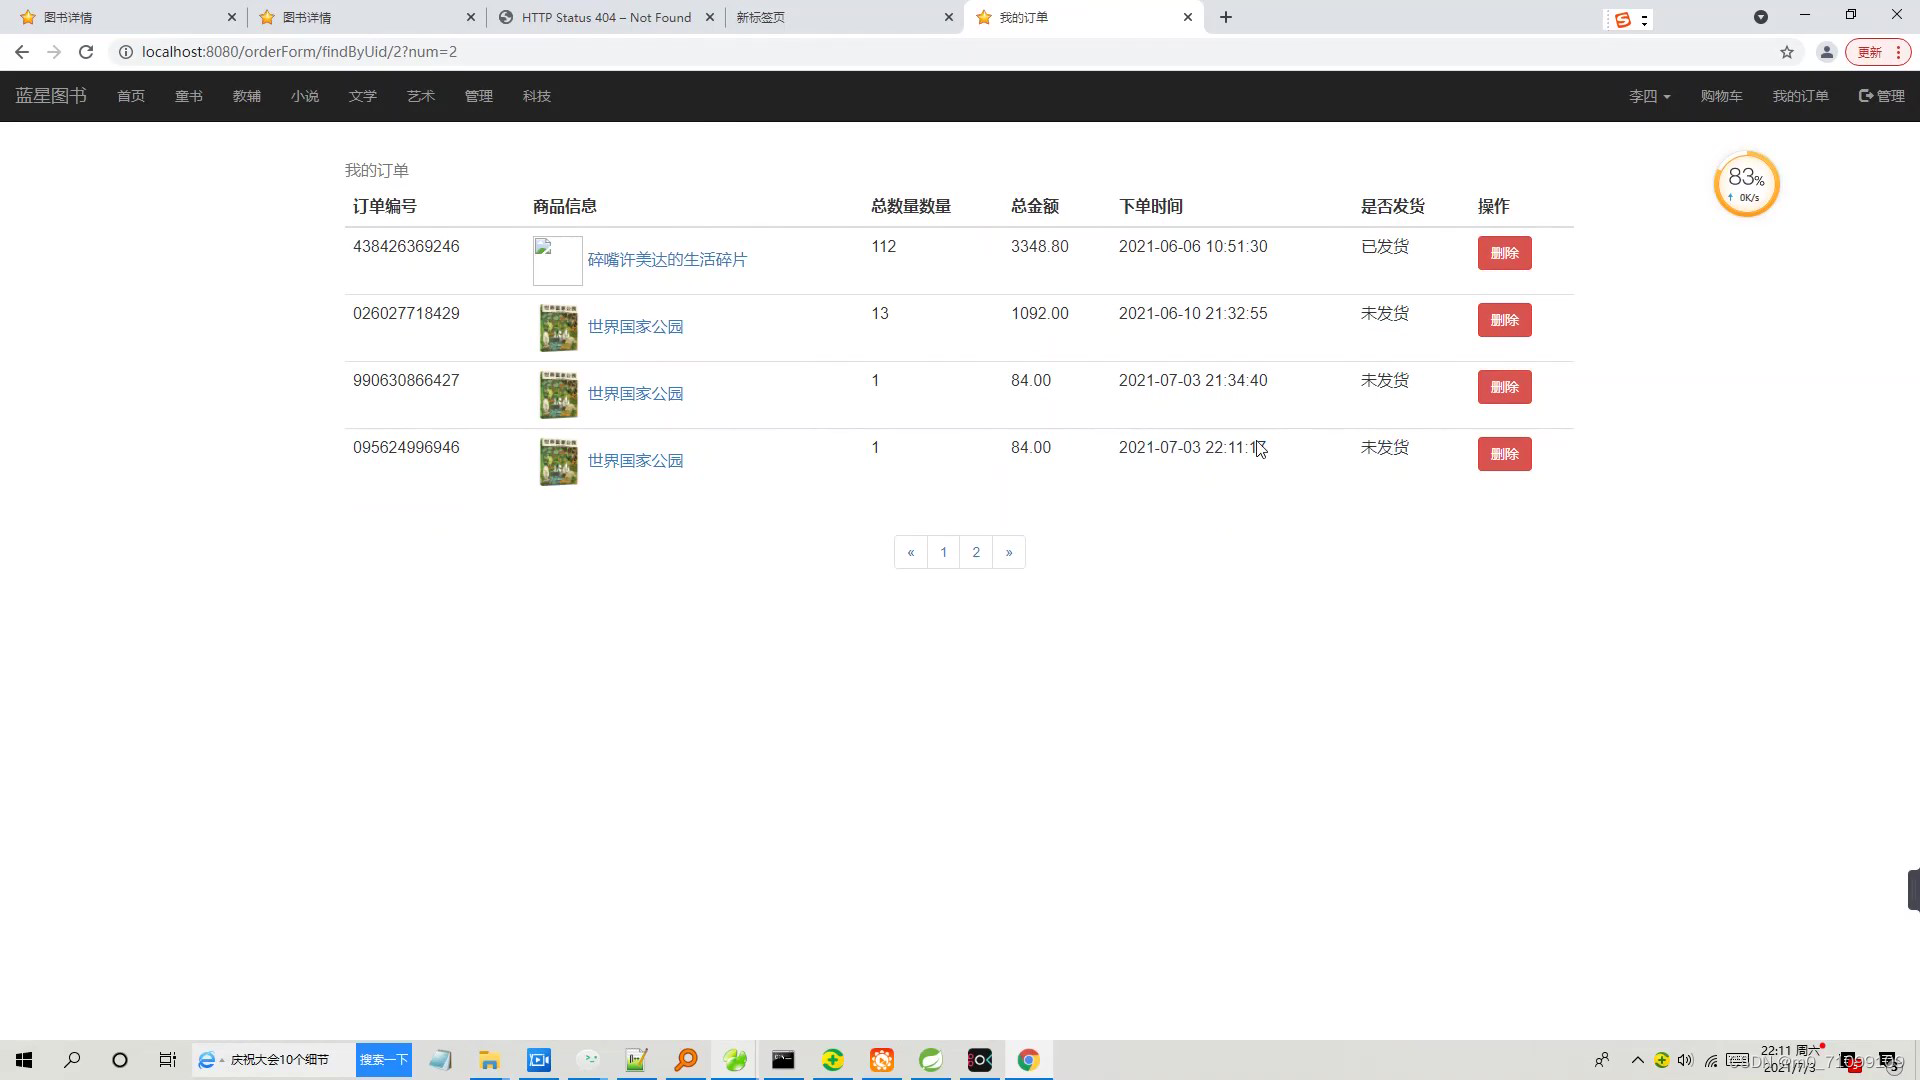Screen dimensions: 1920x1080
Task: Launch Navicat from the taskbar
Action: point(735,1060)
